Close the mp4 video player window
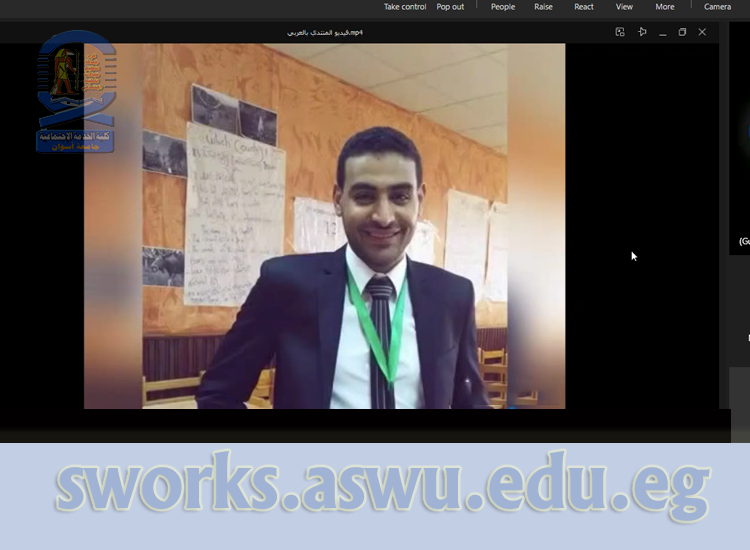Viewport: 750px width, 550px height. click(702, 32)
